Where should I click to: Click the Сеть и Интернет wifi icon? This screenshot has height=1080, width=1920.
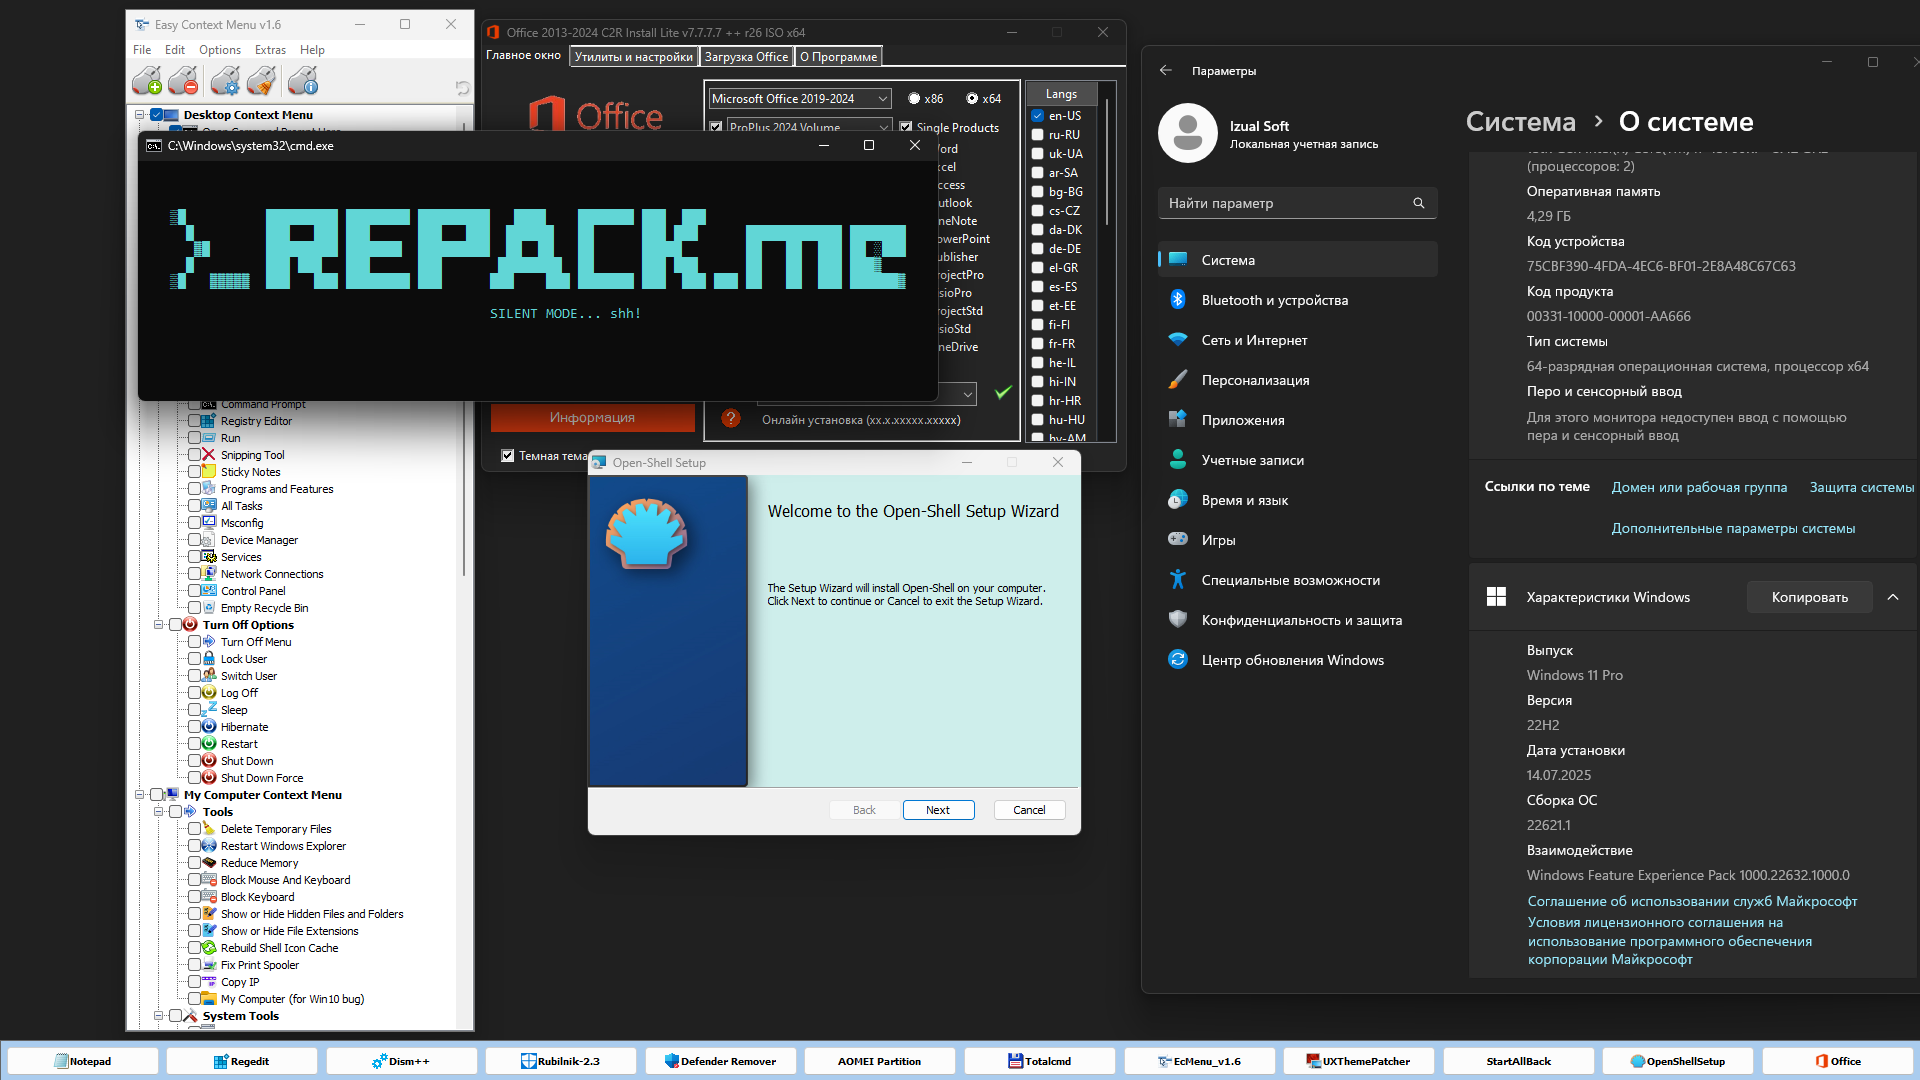[x=1178, y=340]
